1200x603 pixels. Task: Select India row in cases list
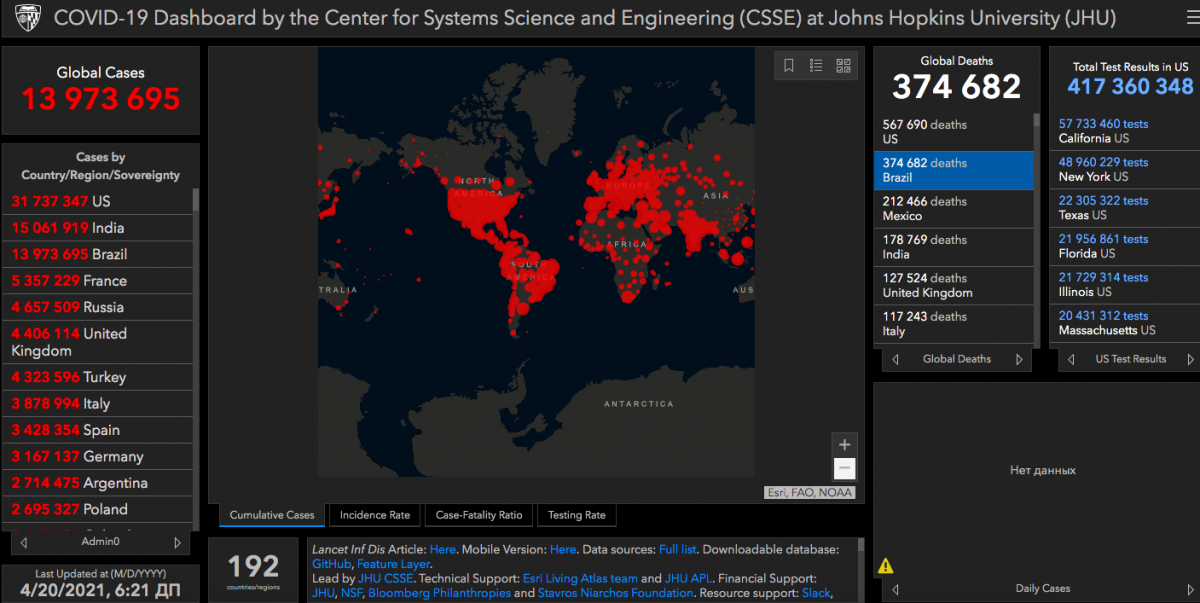point(97,228)
